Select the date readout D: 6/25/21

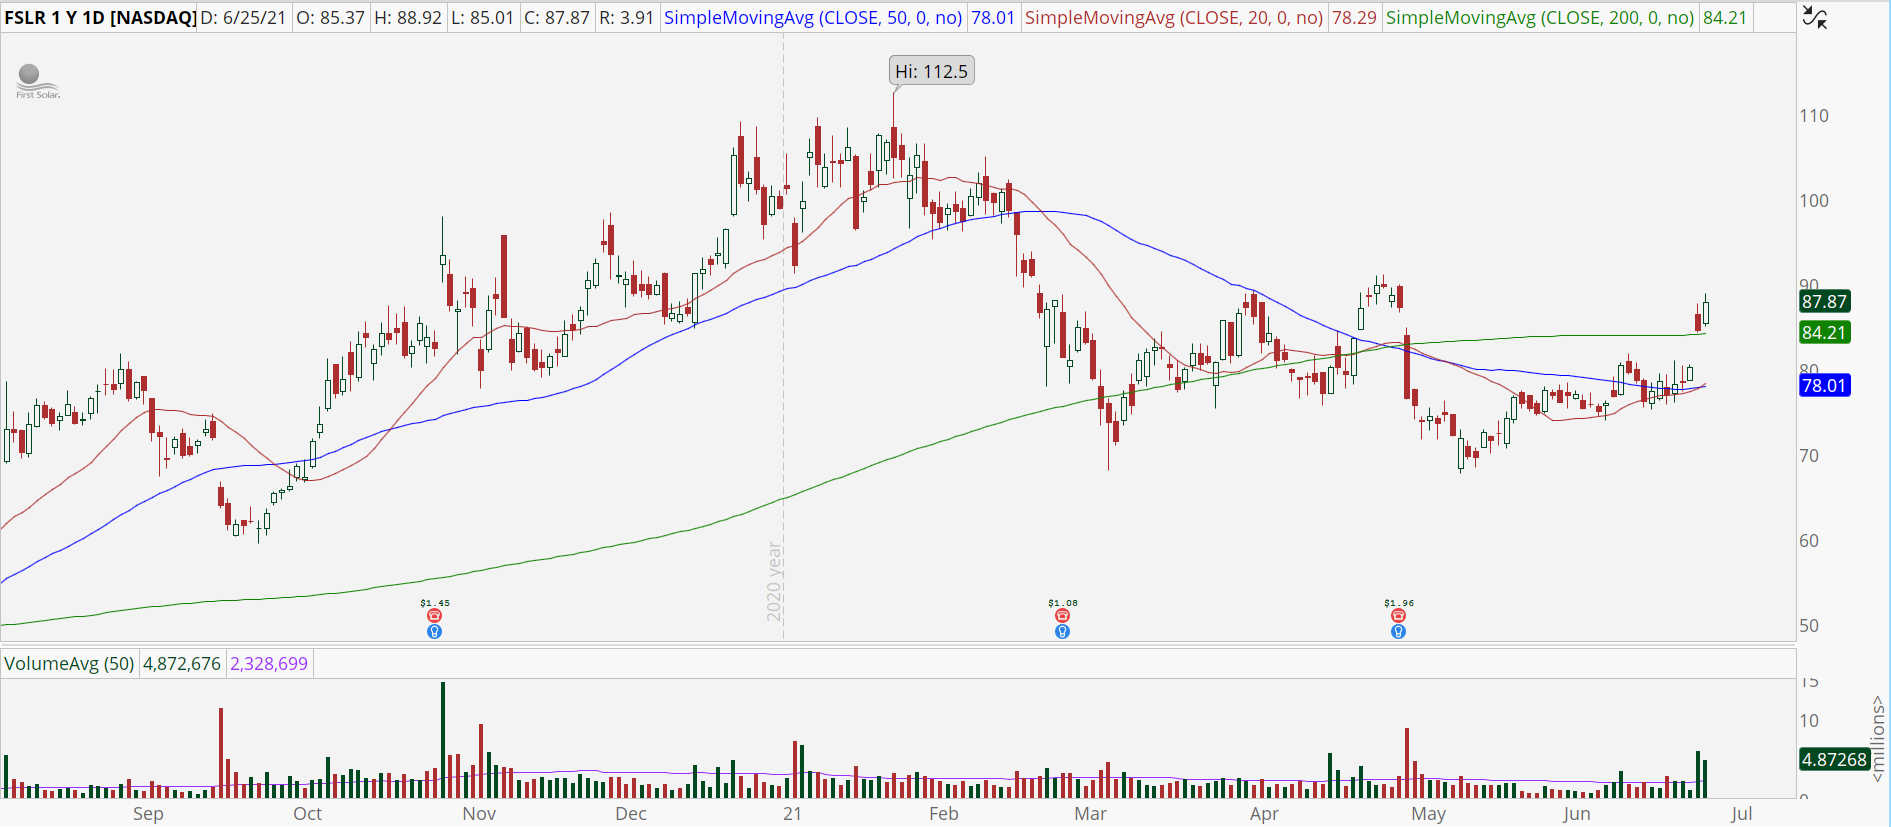tap(244, 18)
